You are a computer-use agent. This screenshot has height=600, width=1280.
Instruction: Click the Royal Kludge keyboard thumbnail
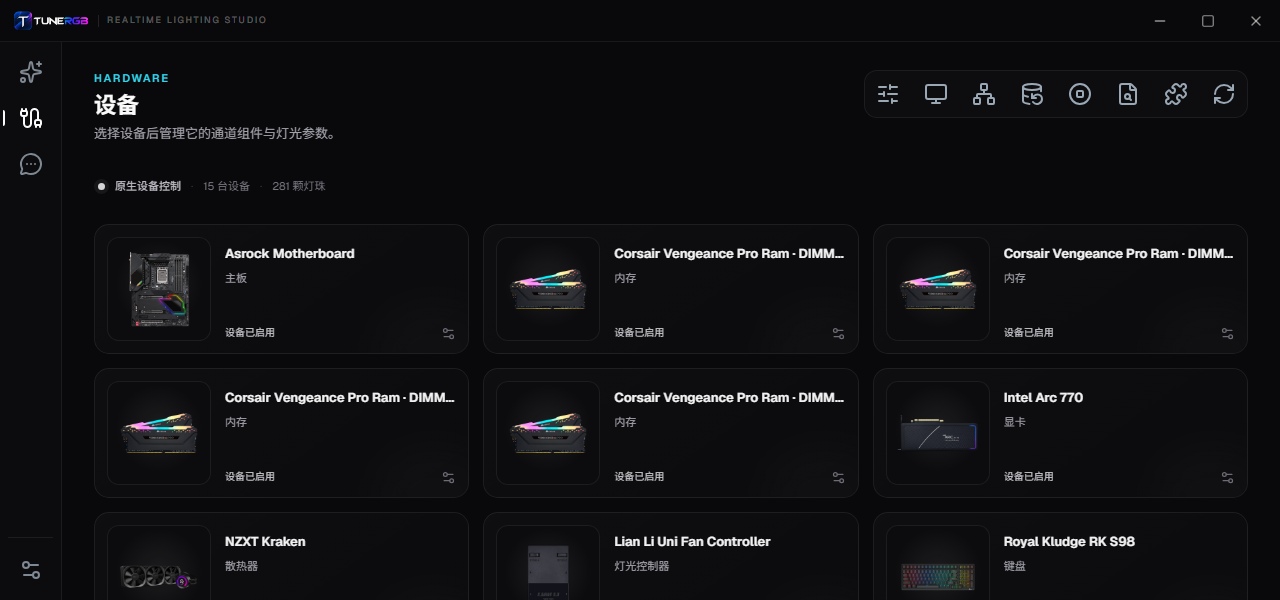(938, 562)
